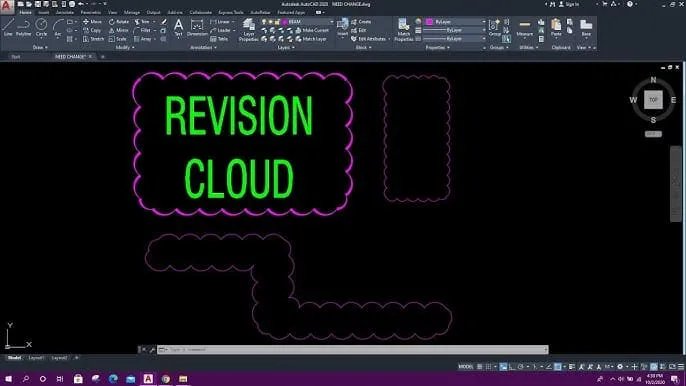
Task: Toggle the layer on/off lightbulb icon
Action: click(x=264, y=21)
